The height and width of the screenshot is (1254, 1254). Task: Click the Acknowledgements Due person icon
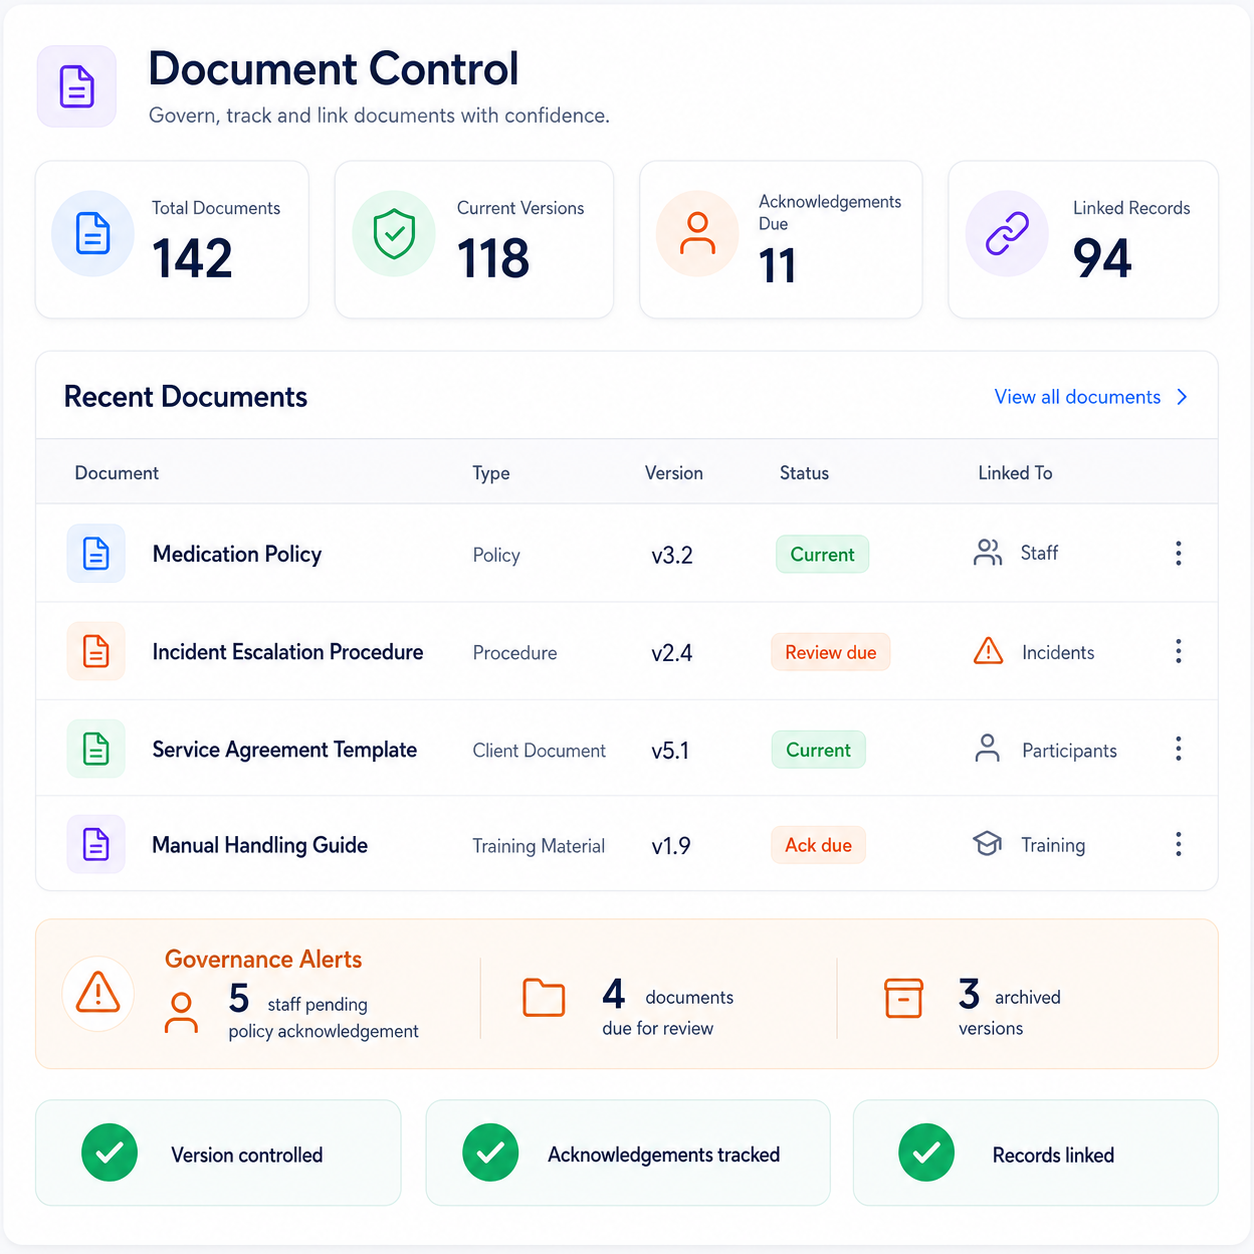(x=697, y=234)
